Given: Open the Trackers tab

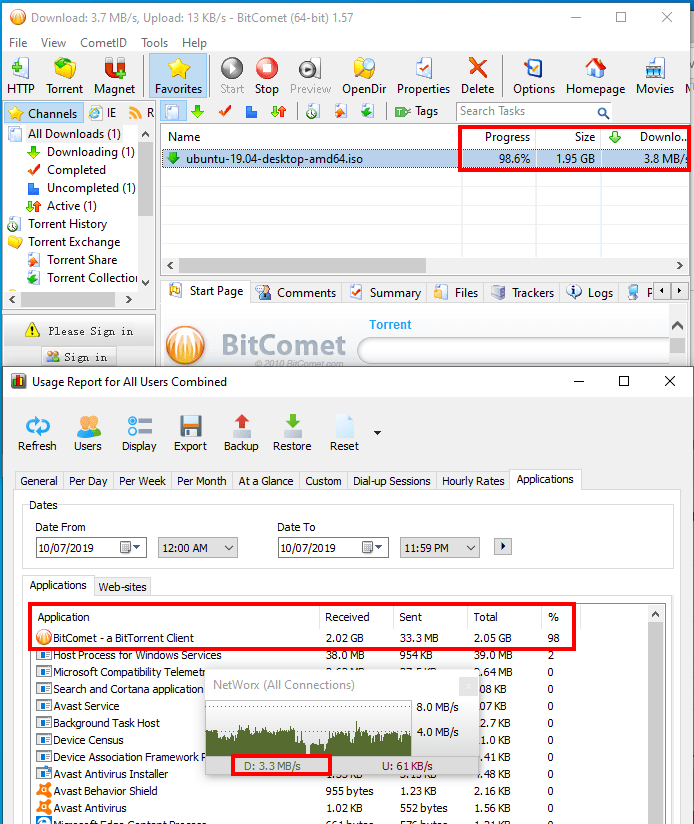Looking at the screenshot, I should click(522, 293).
